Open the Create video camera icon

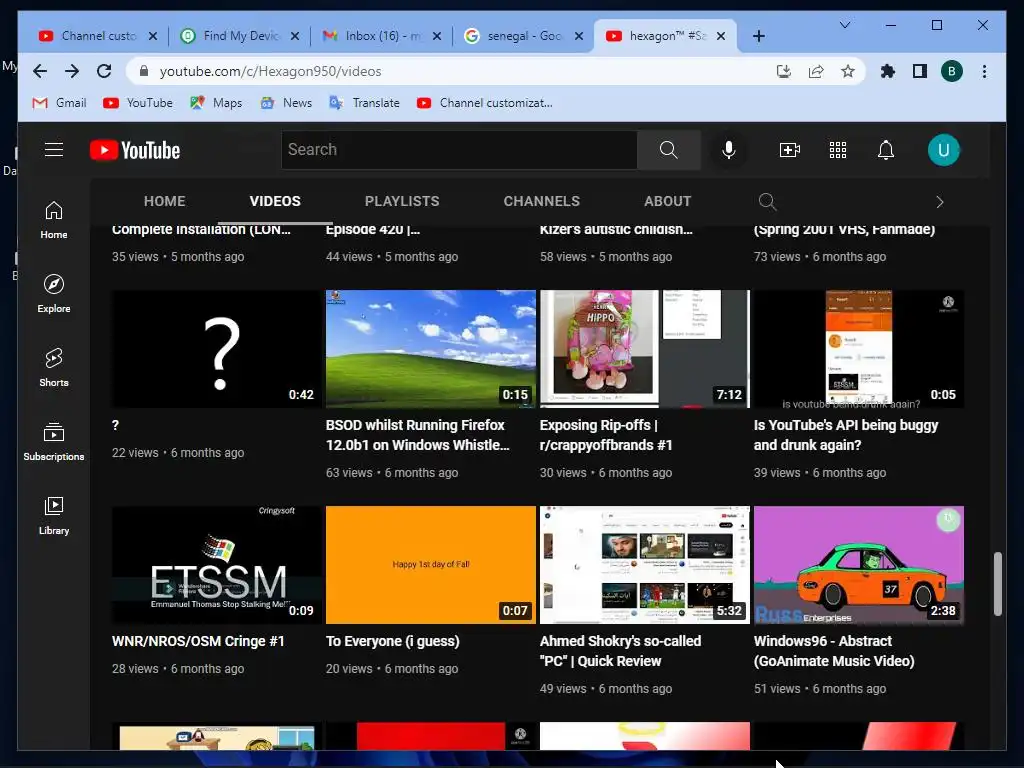pyautogui.click(x=790, y=150)
